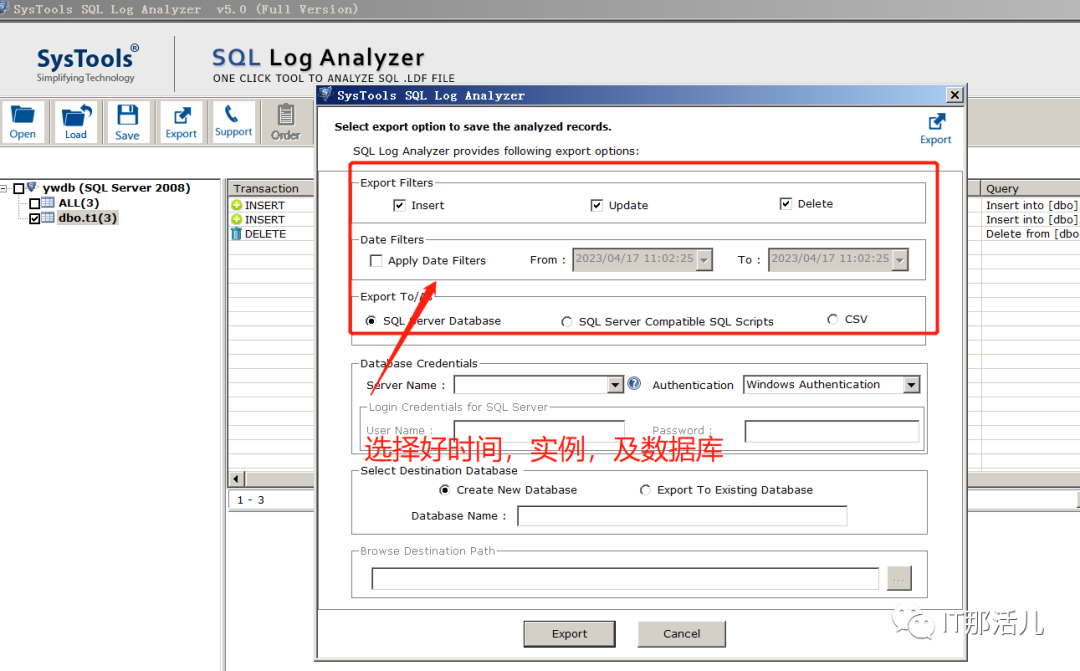The width and height of the screenshot is (1080, 671).
Task: Click the Database Name input field
Action: 682,516
